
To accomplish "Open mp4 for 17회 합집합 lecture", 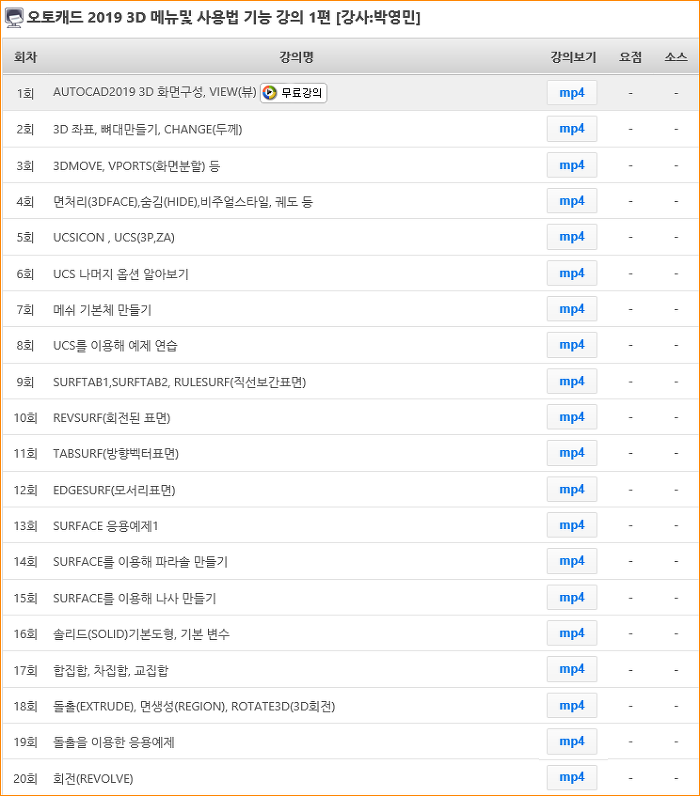I will click(572, 670).
